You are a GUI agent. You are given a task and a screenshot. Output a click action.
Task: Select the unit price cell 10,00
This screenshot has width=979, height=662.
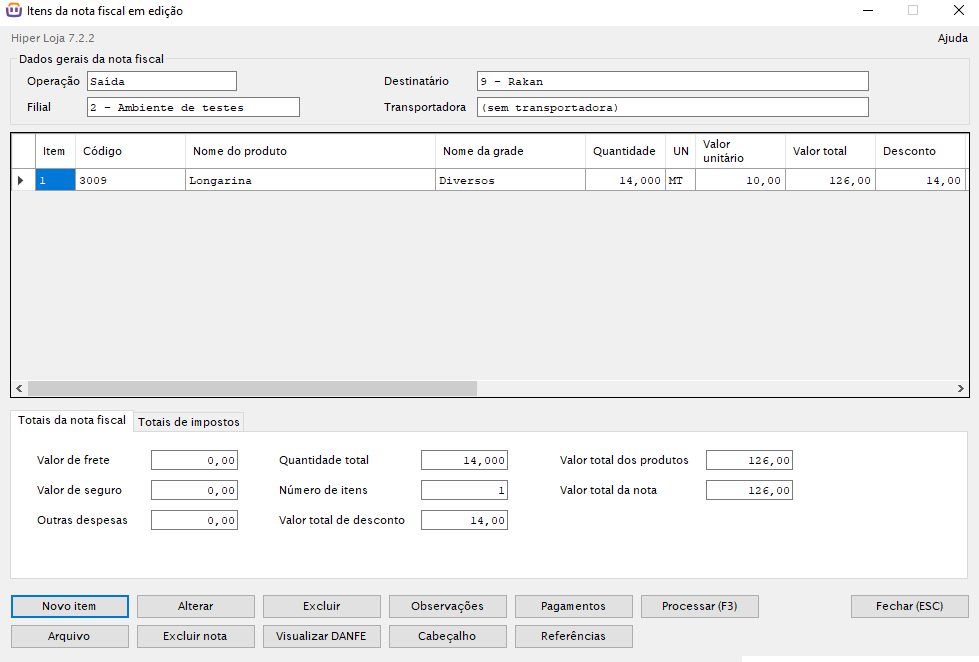pyautogui.click(x=740, y=180)
